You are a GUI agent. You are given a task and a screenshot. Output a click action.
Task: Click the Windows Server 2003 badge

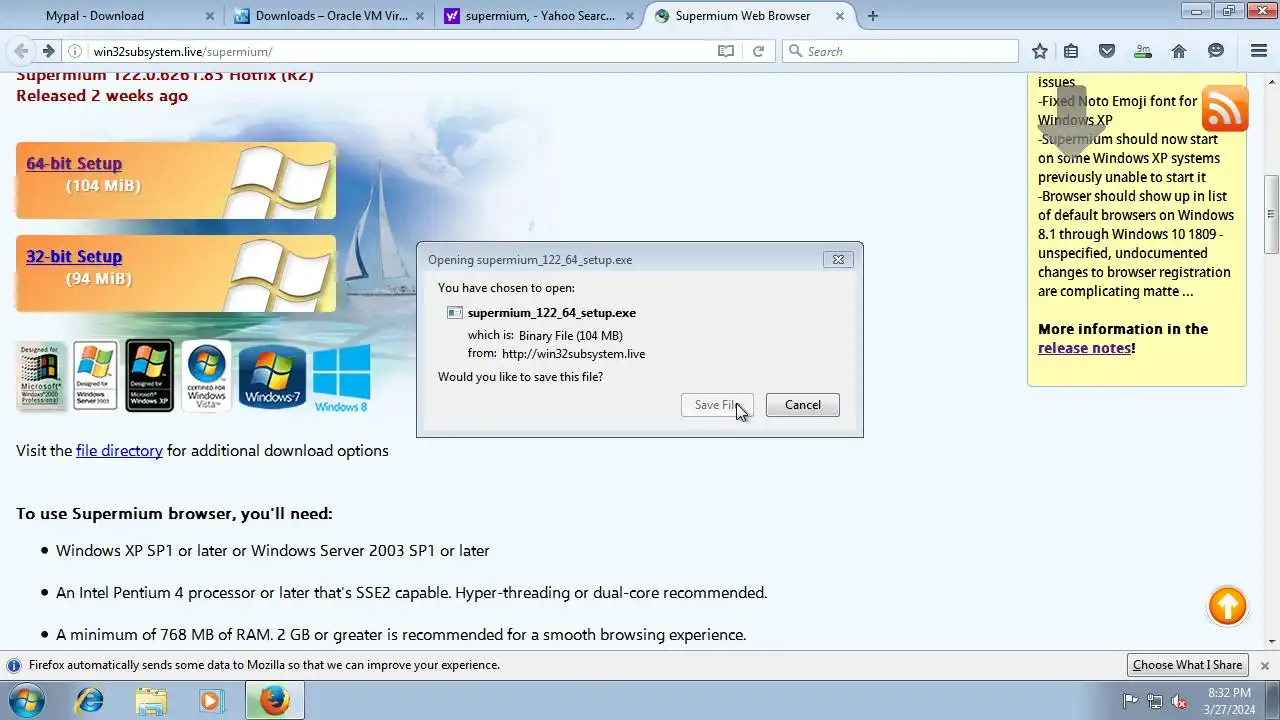(95, 375)
